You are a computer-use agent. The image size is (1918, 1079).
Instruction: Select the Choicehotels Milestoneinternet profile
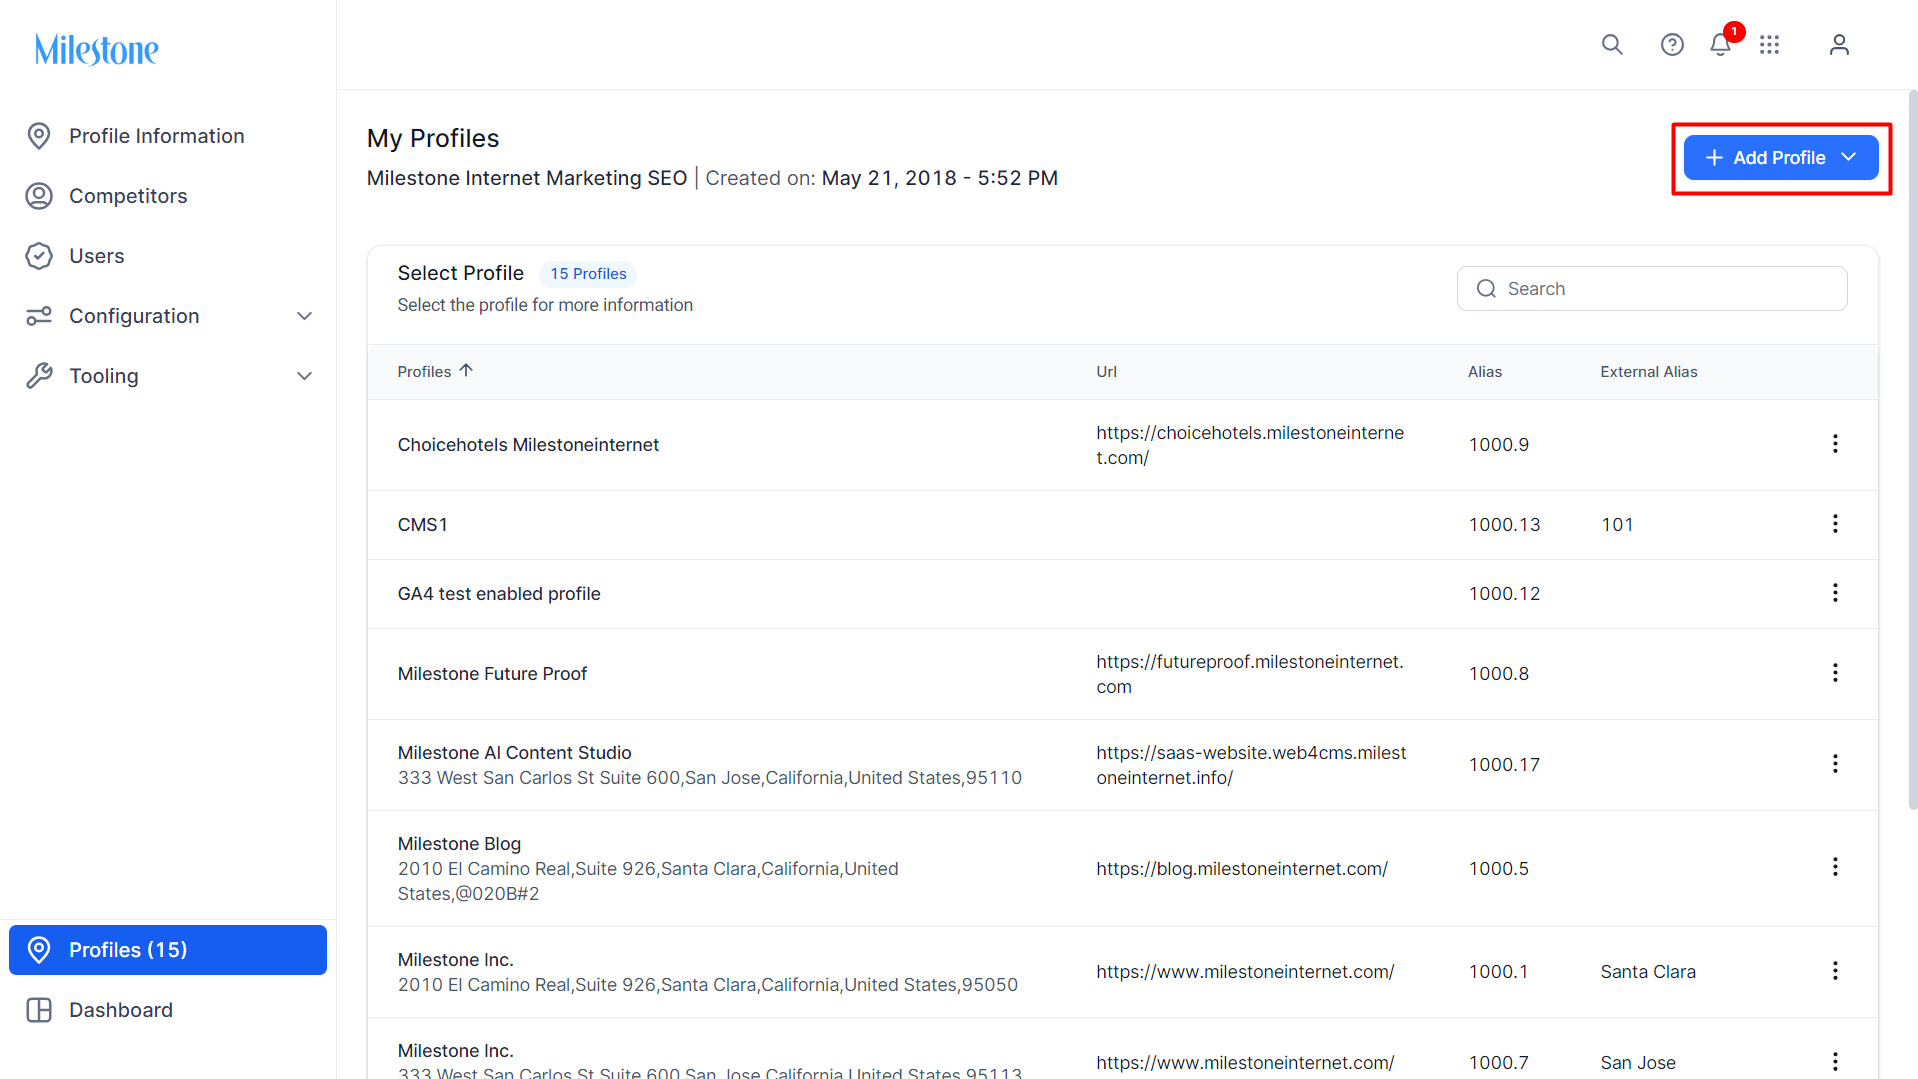point(528,445)
